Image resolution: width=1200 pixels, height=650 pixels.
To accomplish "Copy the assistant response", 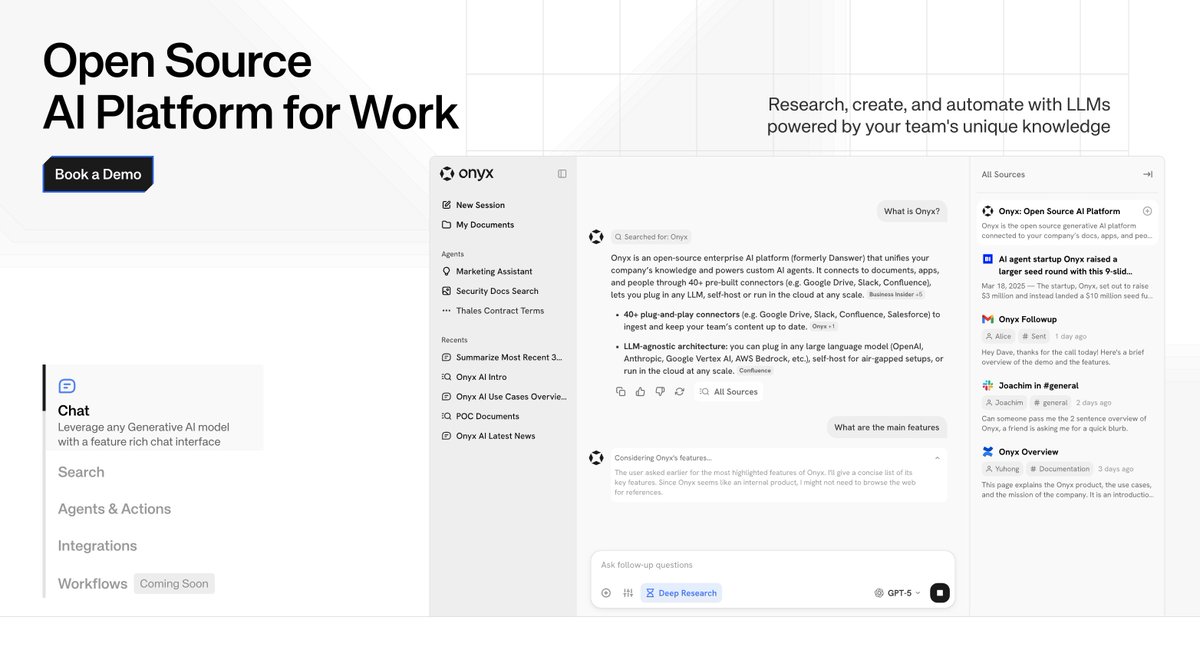I will (621, 391).
